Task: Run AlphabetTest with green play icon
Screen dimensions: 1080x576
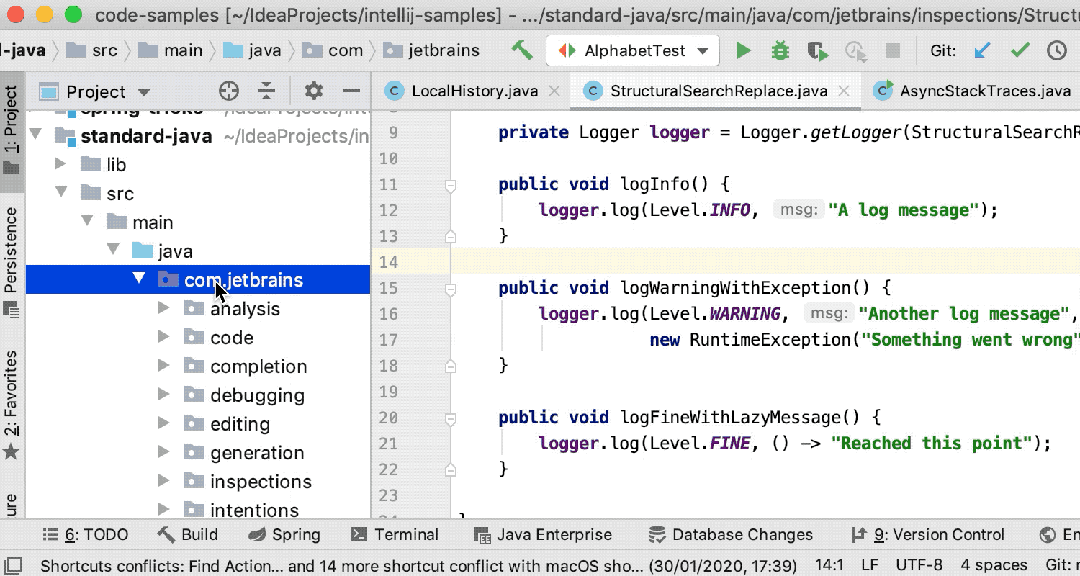Action: [x=743, y=50]
